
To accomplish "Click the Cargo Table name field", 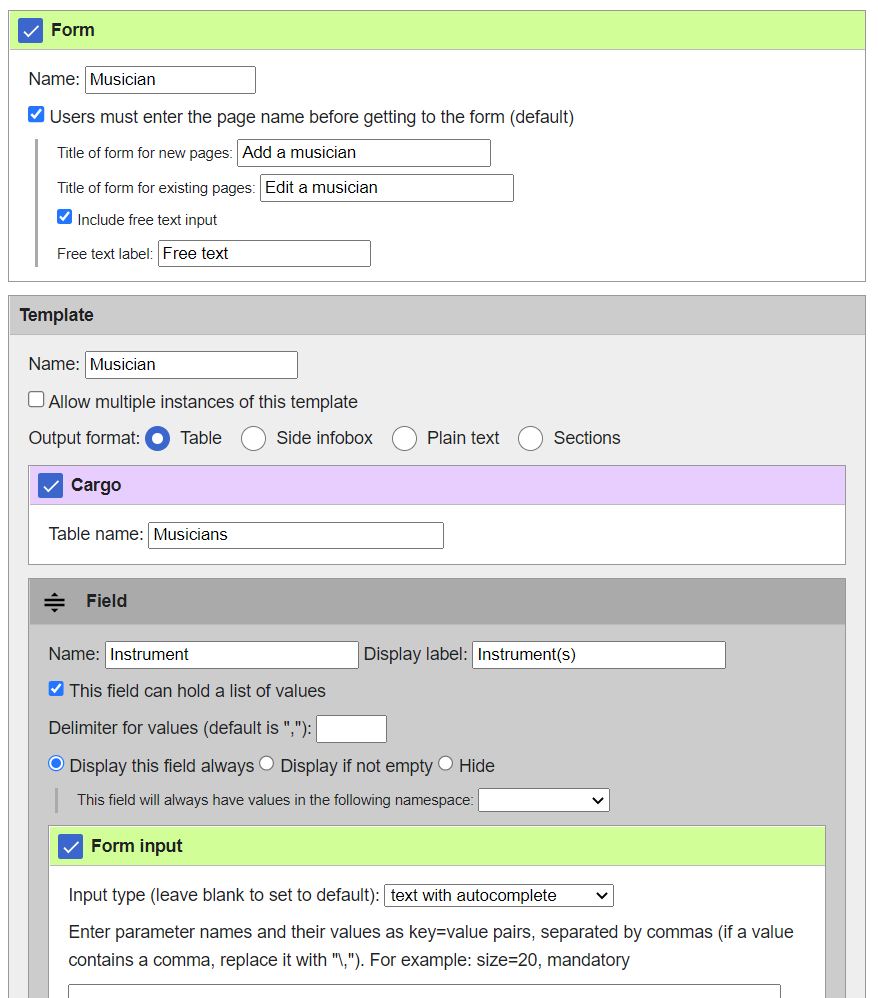I will pyautogui.click(x=295, y=535).
